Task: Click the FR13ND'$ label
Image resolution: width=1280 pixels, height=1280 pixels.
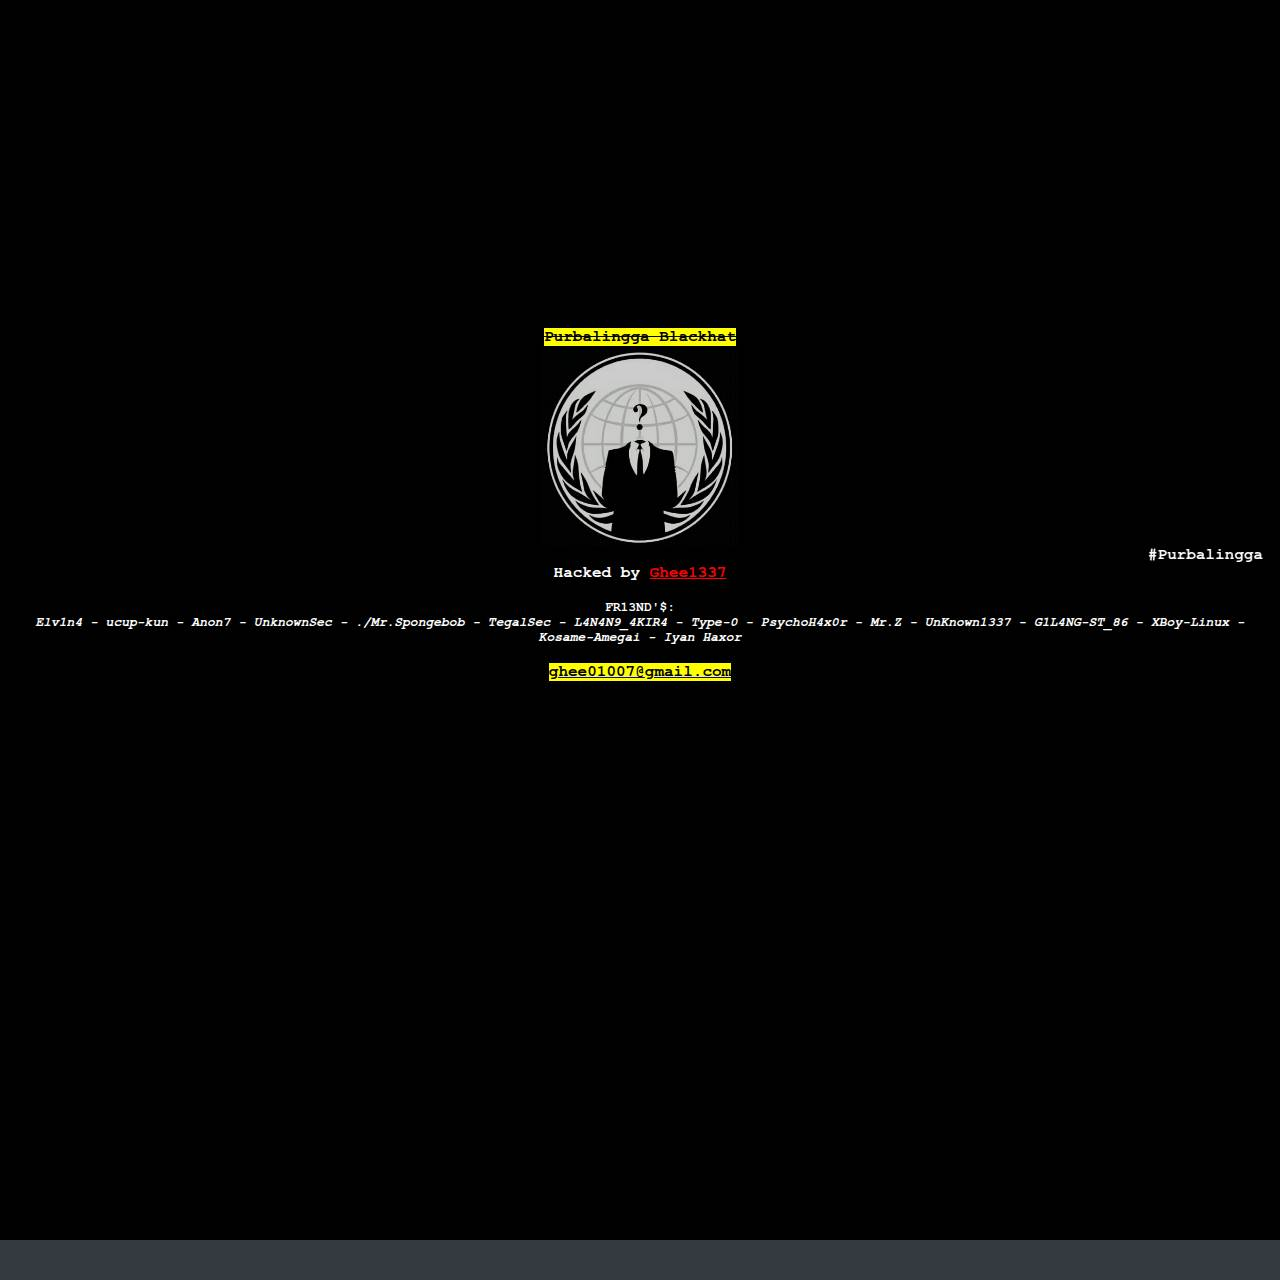Action: (640, 607)
